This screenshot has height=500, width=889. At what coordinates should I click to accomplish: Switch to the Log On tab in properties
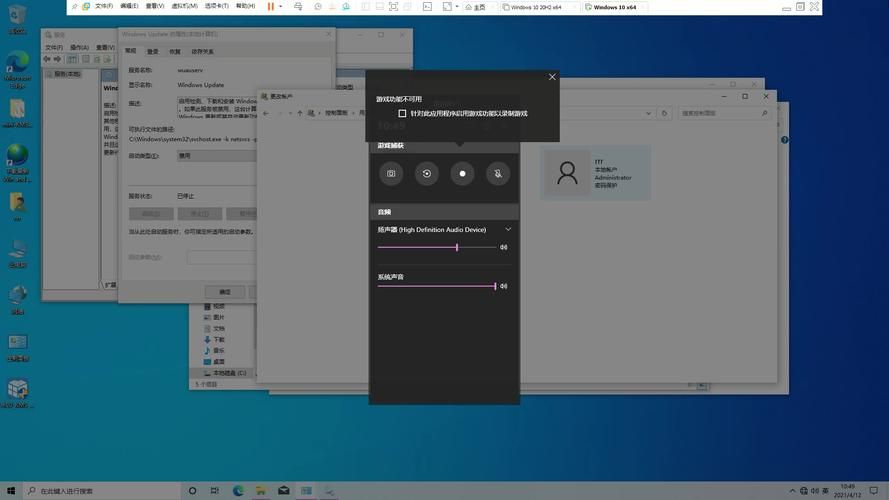pyautogui.click(x=153, y=52)
